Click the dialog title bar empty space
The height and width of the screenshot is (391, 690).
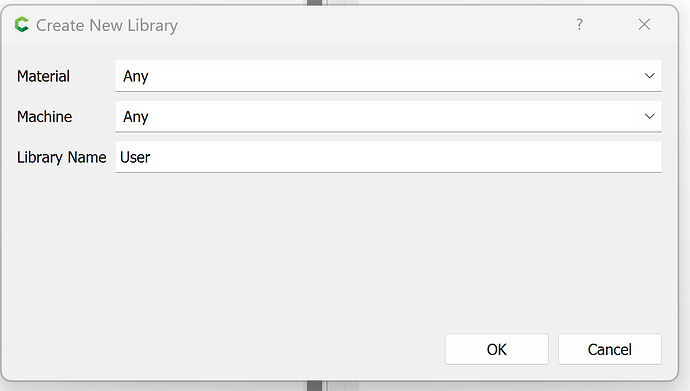click(x=374, y=25)
